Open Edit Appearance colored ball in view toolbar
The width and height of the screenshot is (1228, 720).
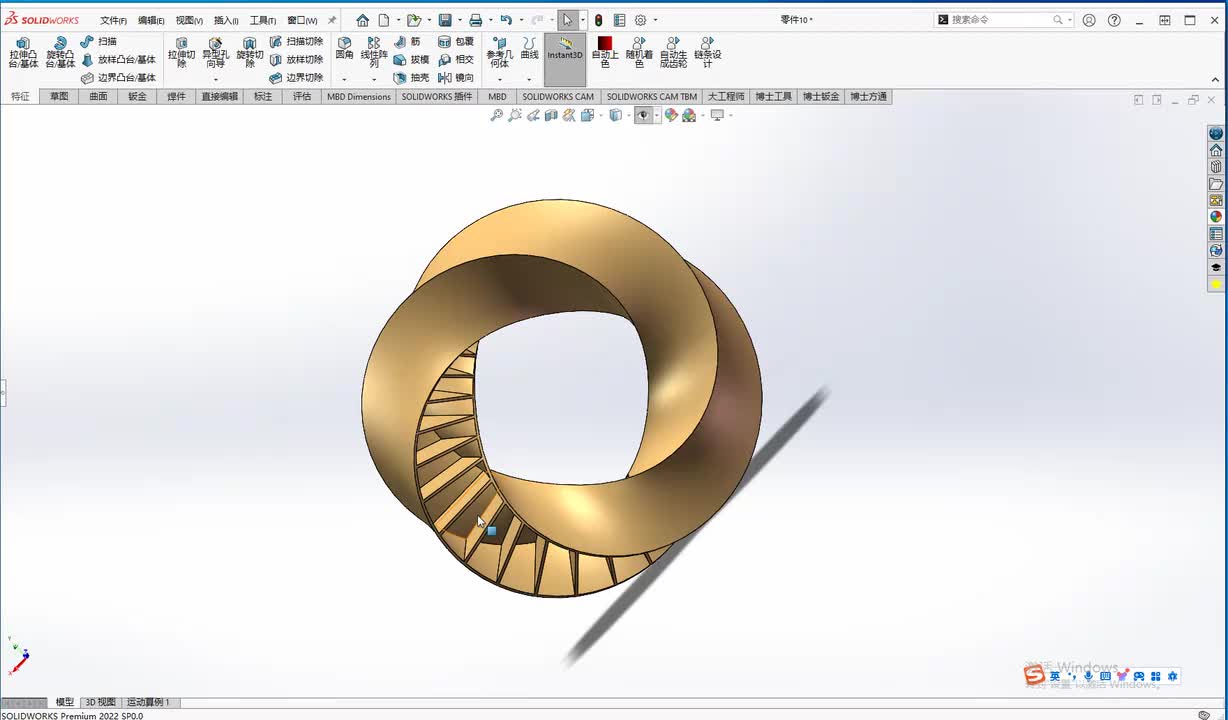(x=670, y=116)
